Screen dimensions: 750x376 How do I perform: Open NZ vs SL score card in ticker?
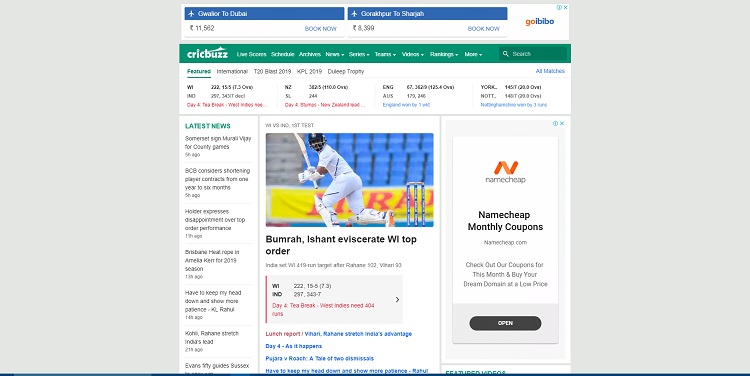pyautogui.click(x=325, y=96)
